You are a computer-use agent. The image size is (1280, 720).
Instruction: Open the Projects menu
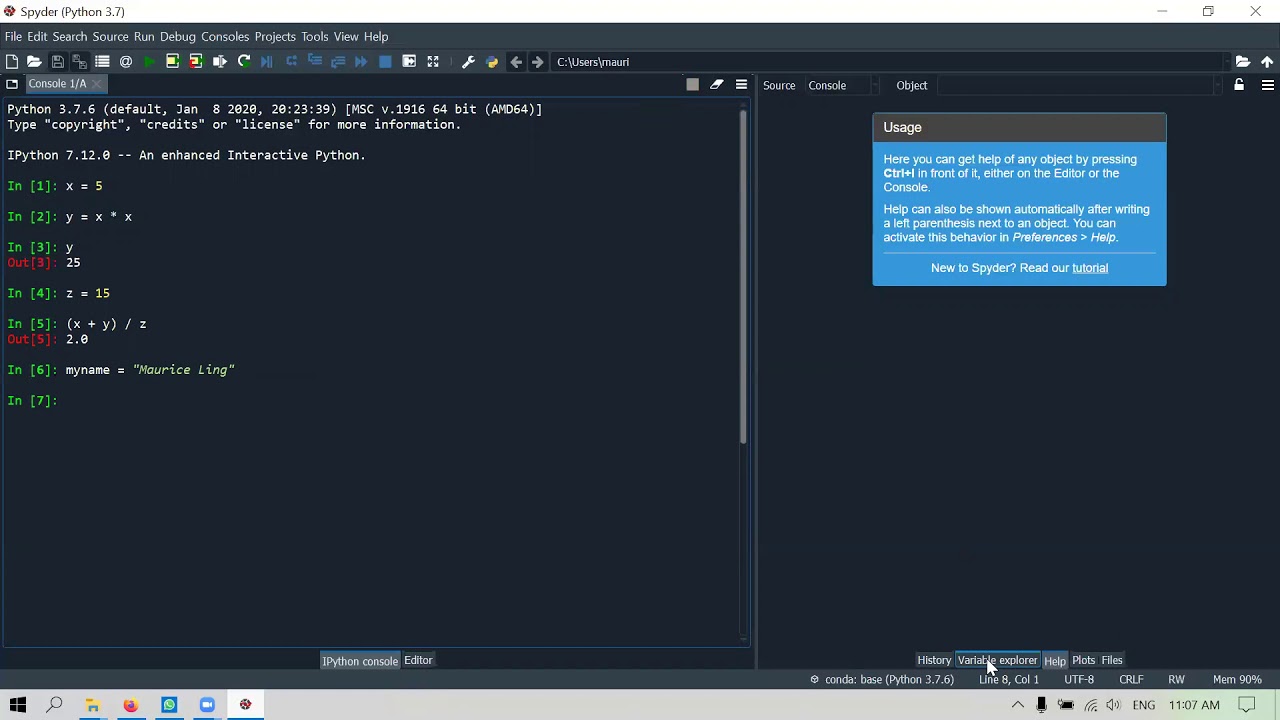tap(275, 37)
